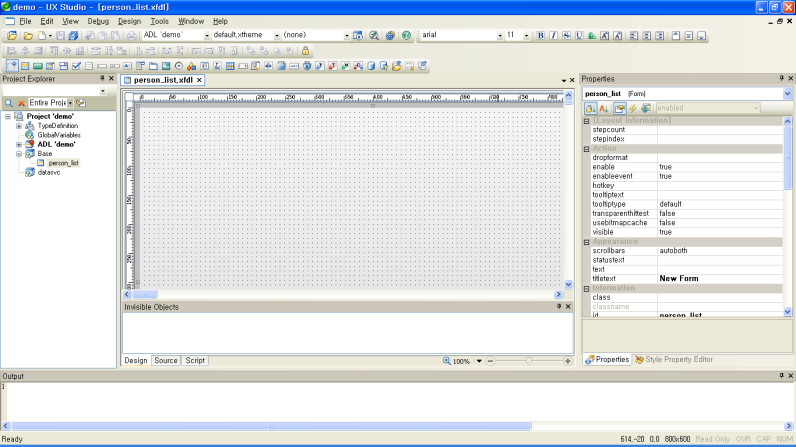The height and width of the screenshot is (447, 796).
Task: Switch to the Script tab
Action: (195, 361)
